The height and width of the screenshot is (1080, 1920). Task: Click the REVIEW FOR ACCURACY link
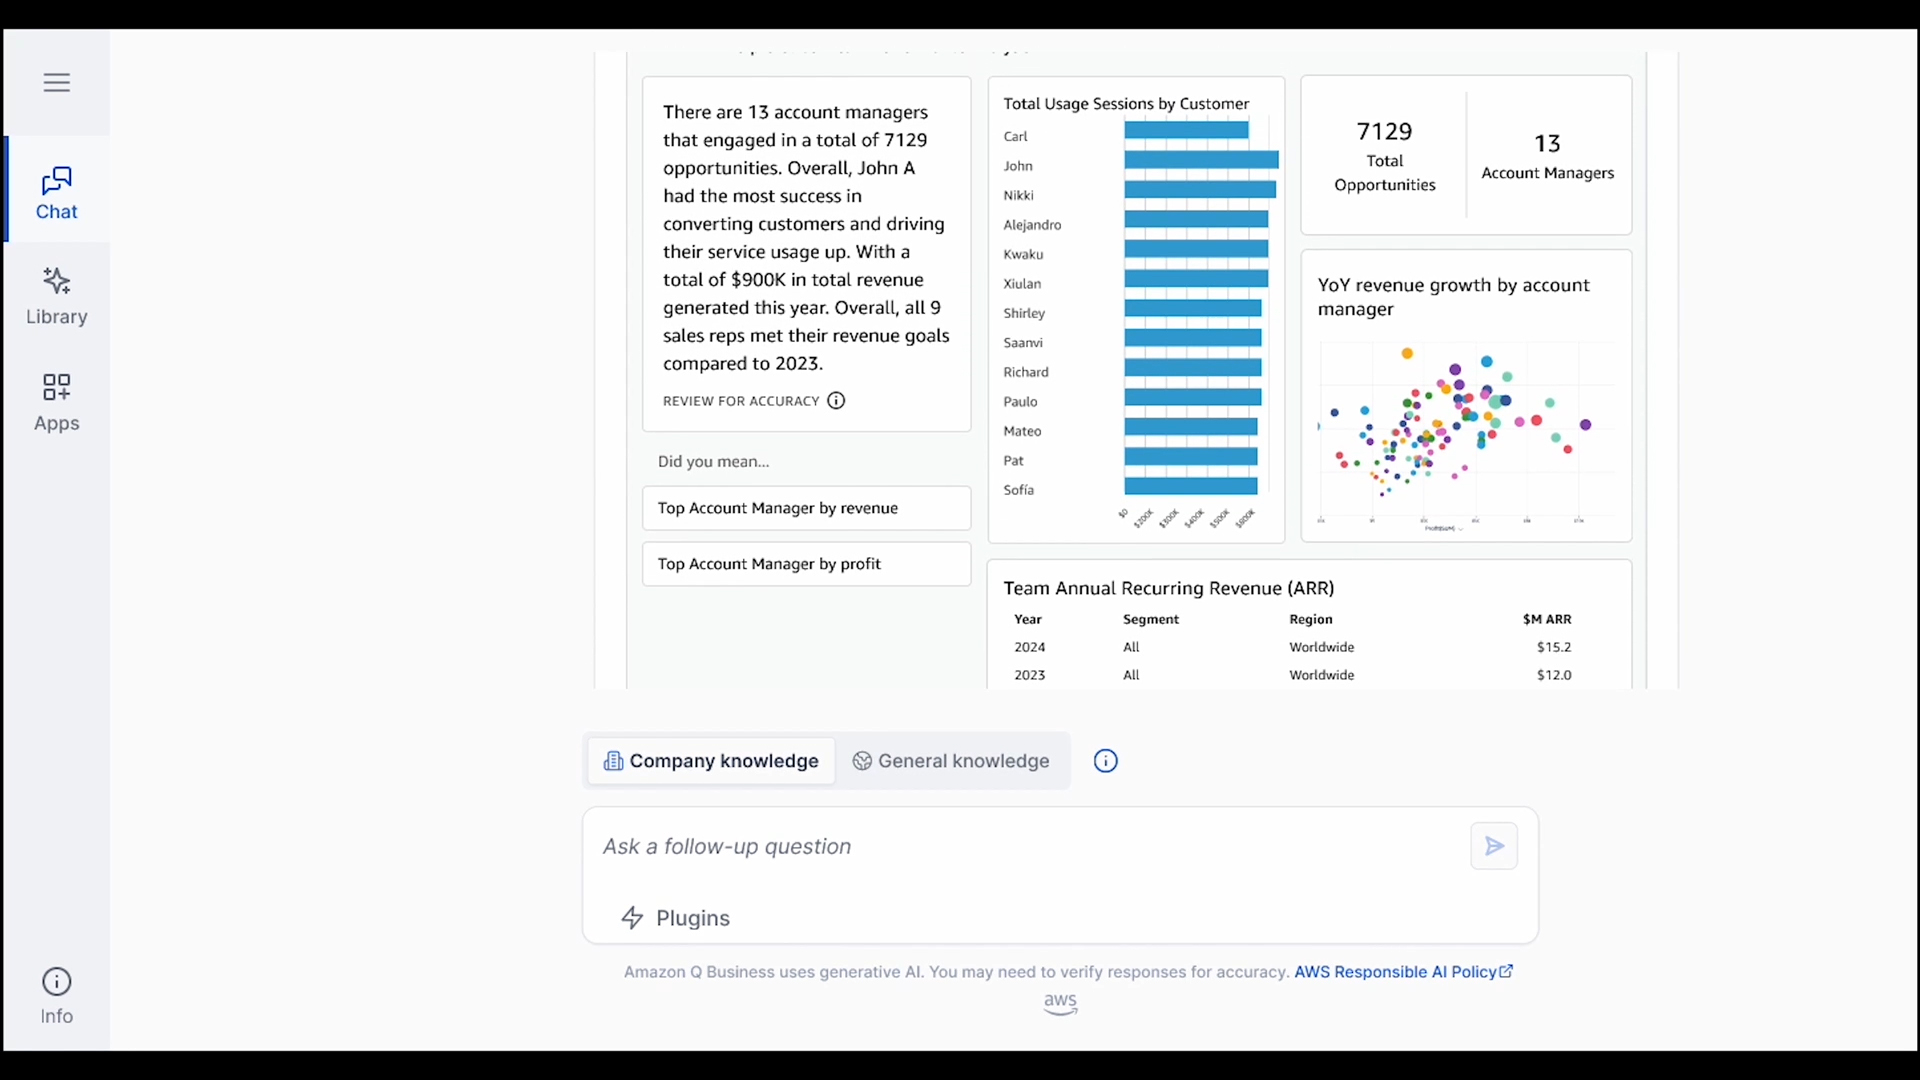pos(741,401)
